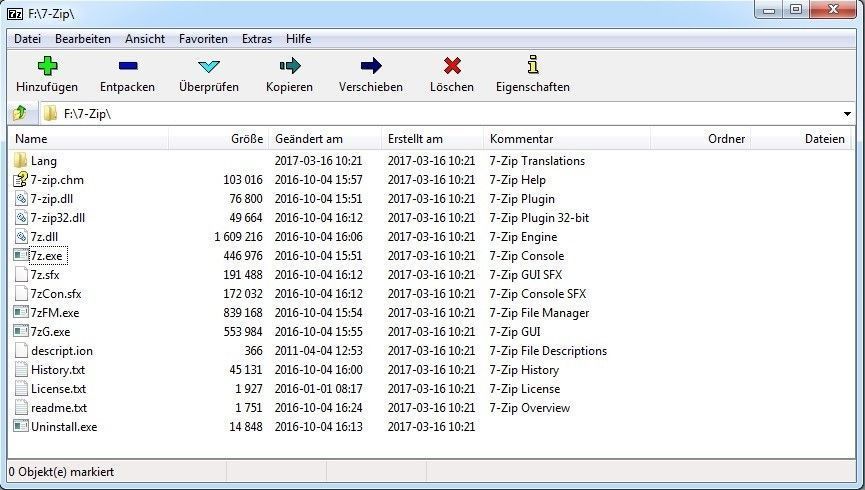Select the Uninstall.exe entry

63,427
